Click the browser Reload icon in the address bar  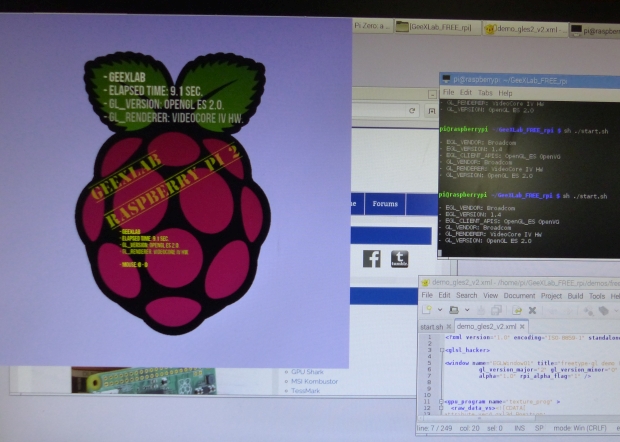pos(412,111)
